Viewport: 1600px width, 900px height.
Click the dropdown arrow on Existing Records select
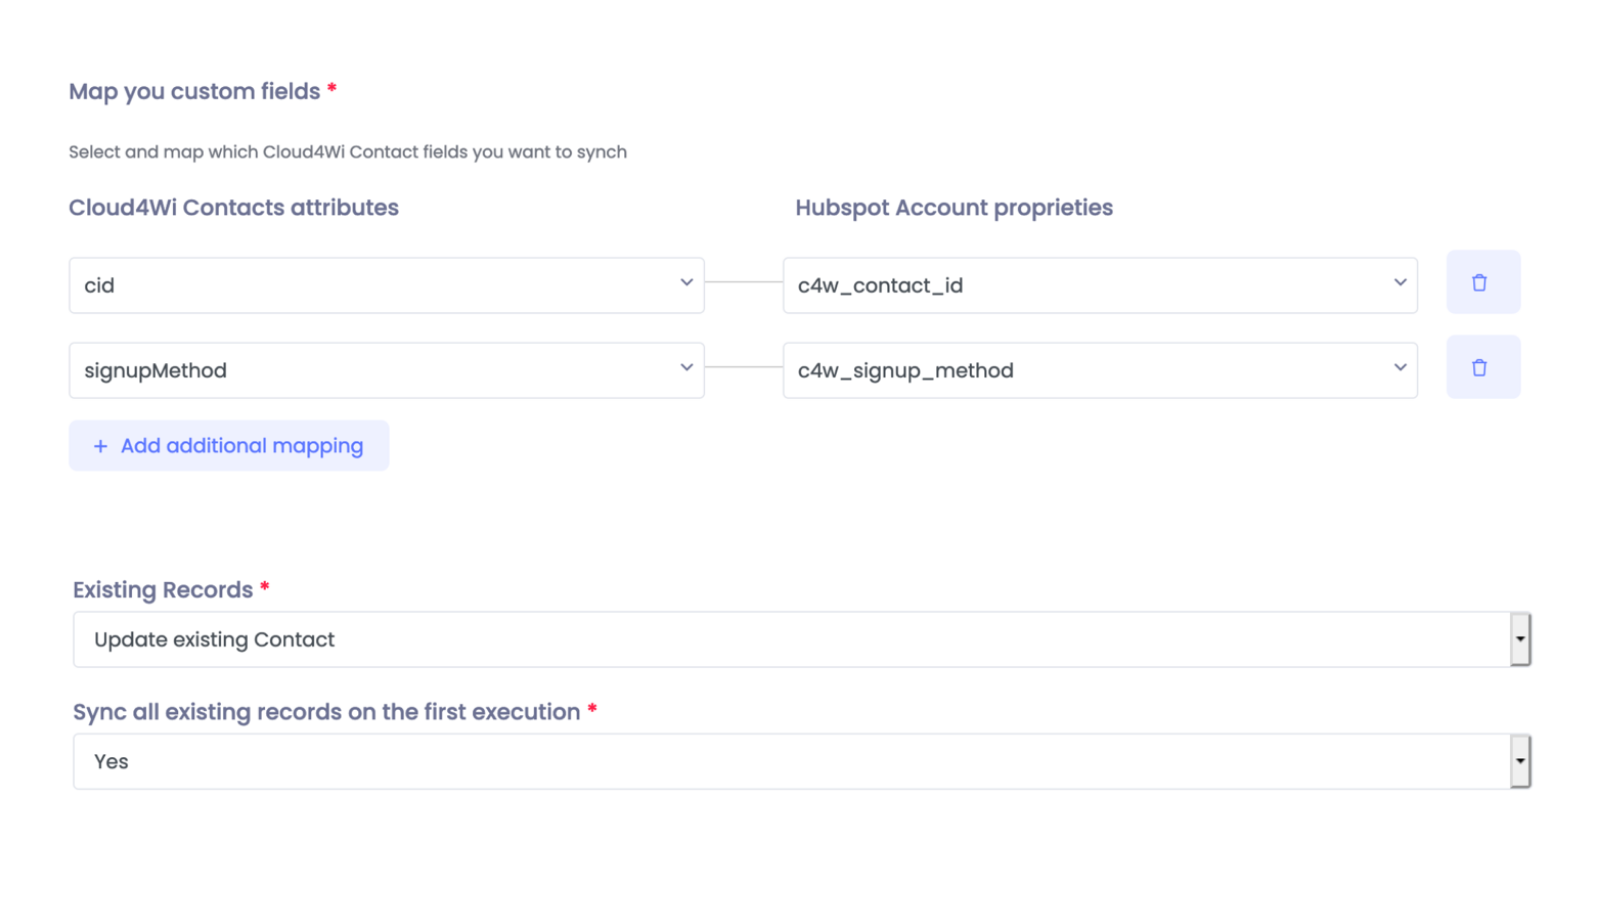(x=1518, y=639)
